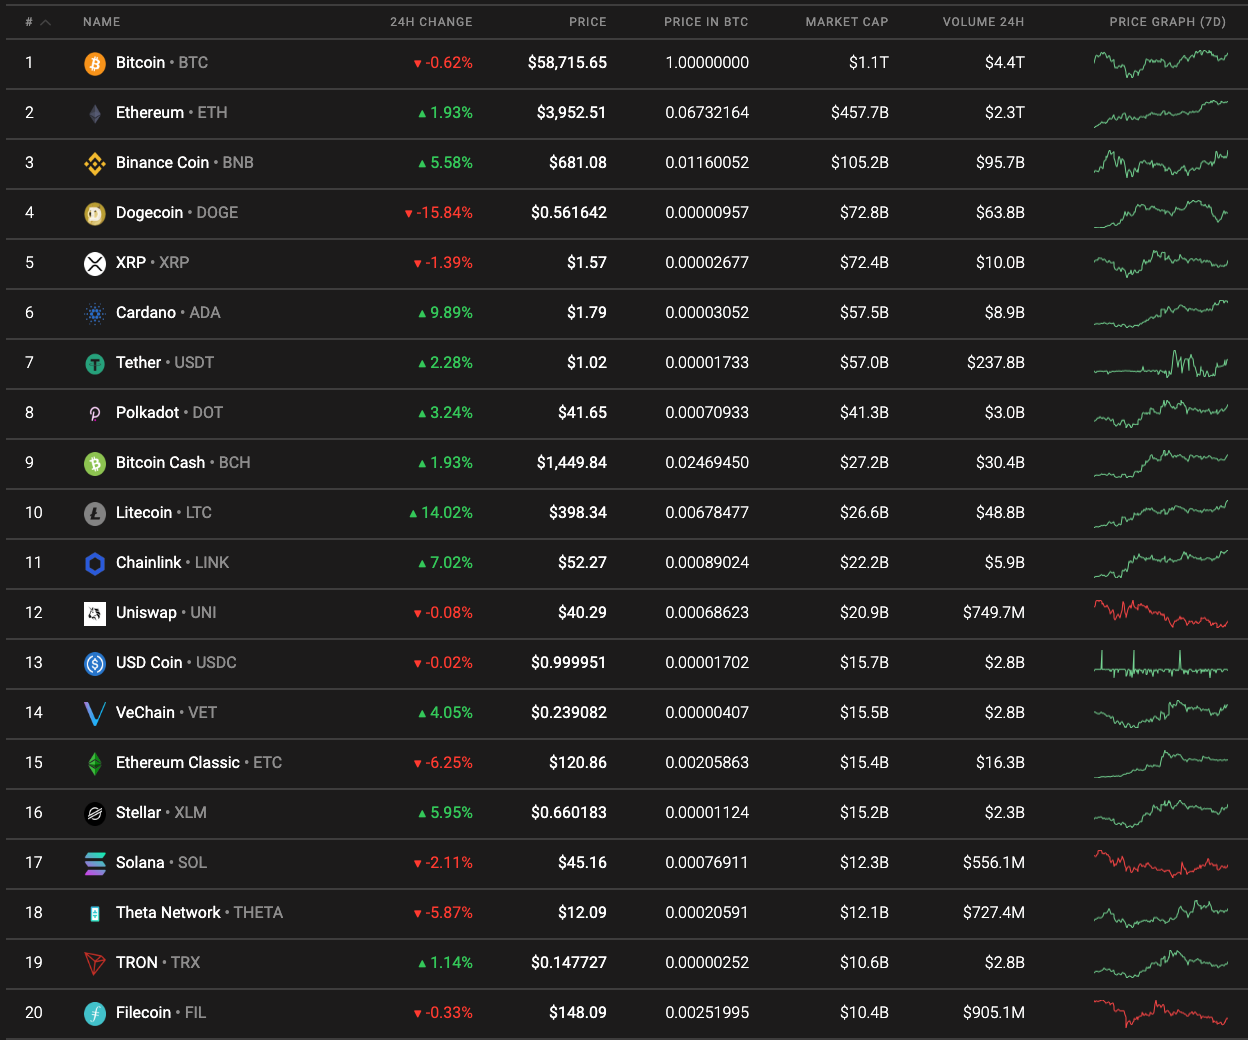Click the Solana gradient icon
Image resolution: width=1248 pixels, height=1040 pixels.
point(95,864)
